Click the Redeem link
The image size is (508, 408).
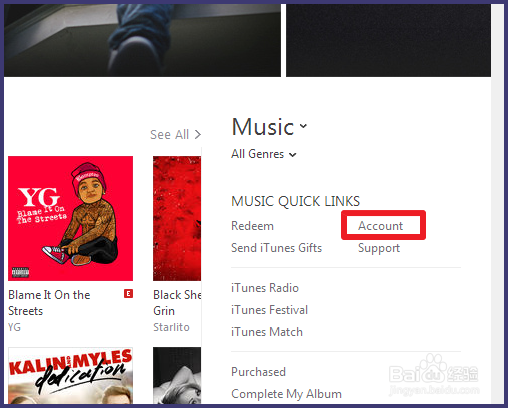252,226
